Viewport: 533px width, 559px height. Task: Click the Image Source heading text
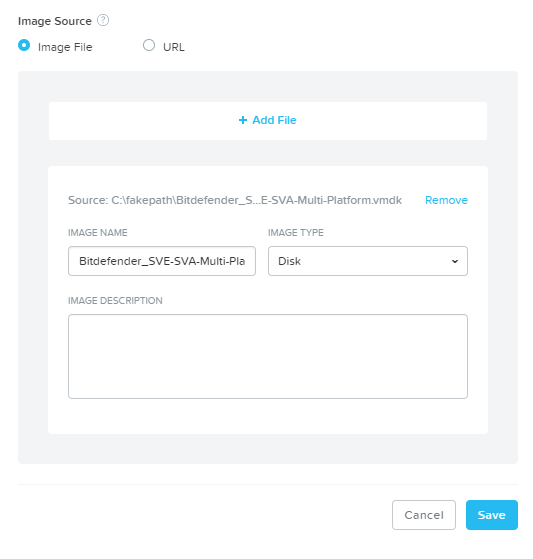55,21
